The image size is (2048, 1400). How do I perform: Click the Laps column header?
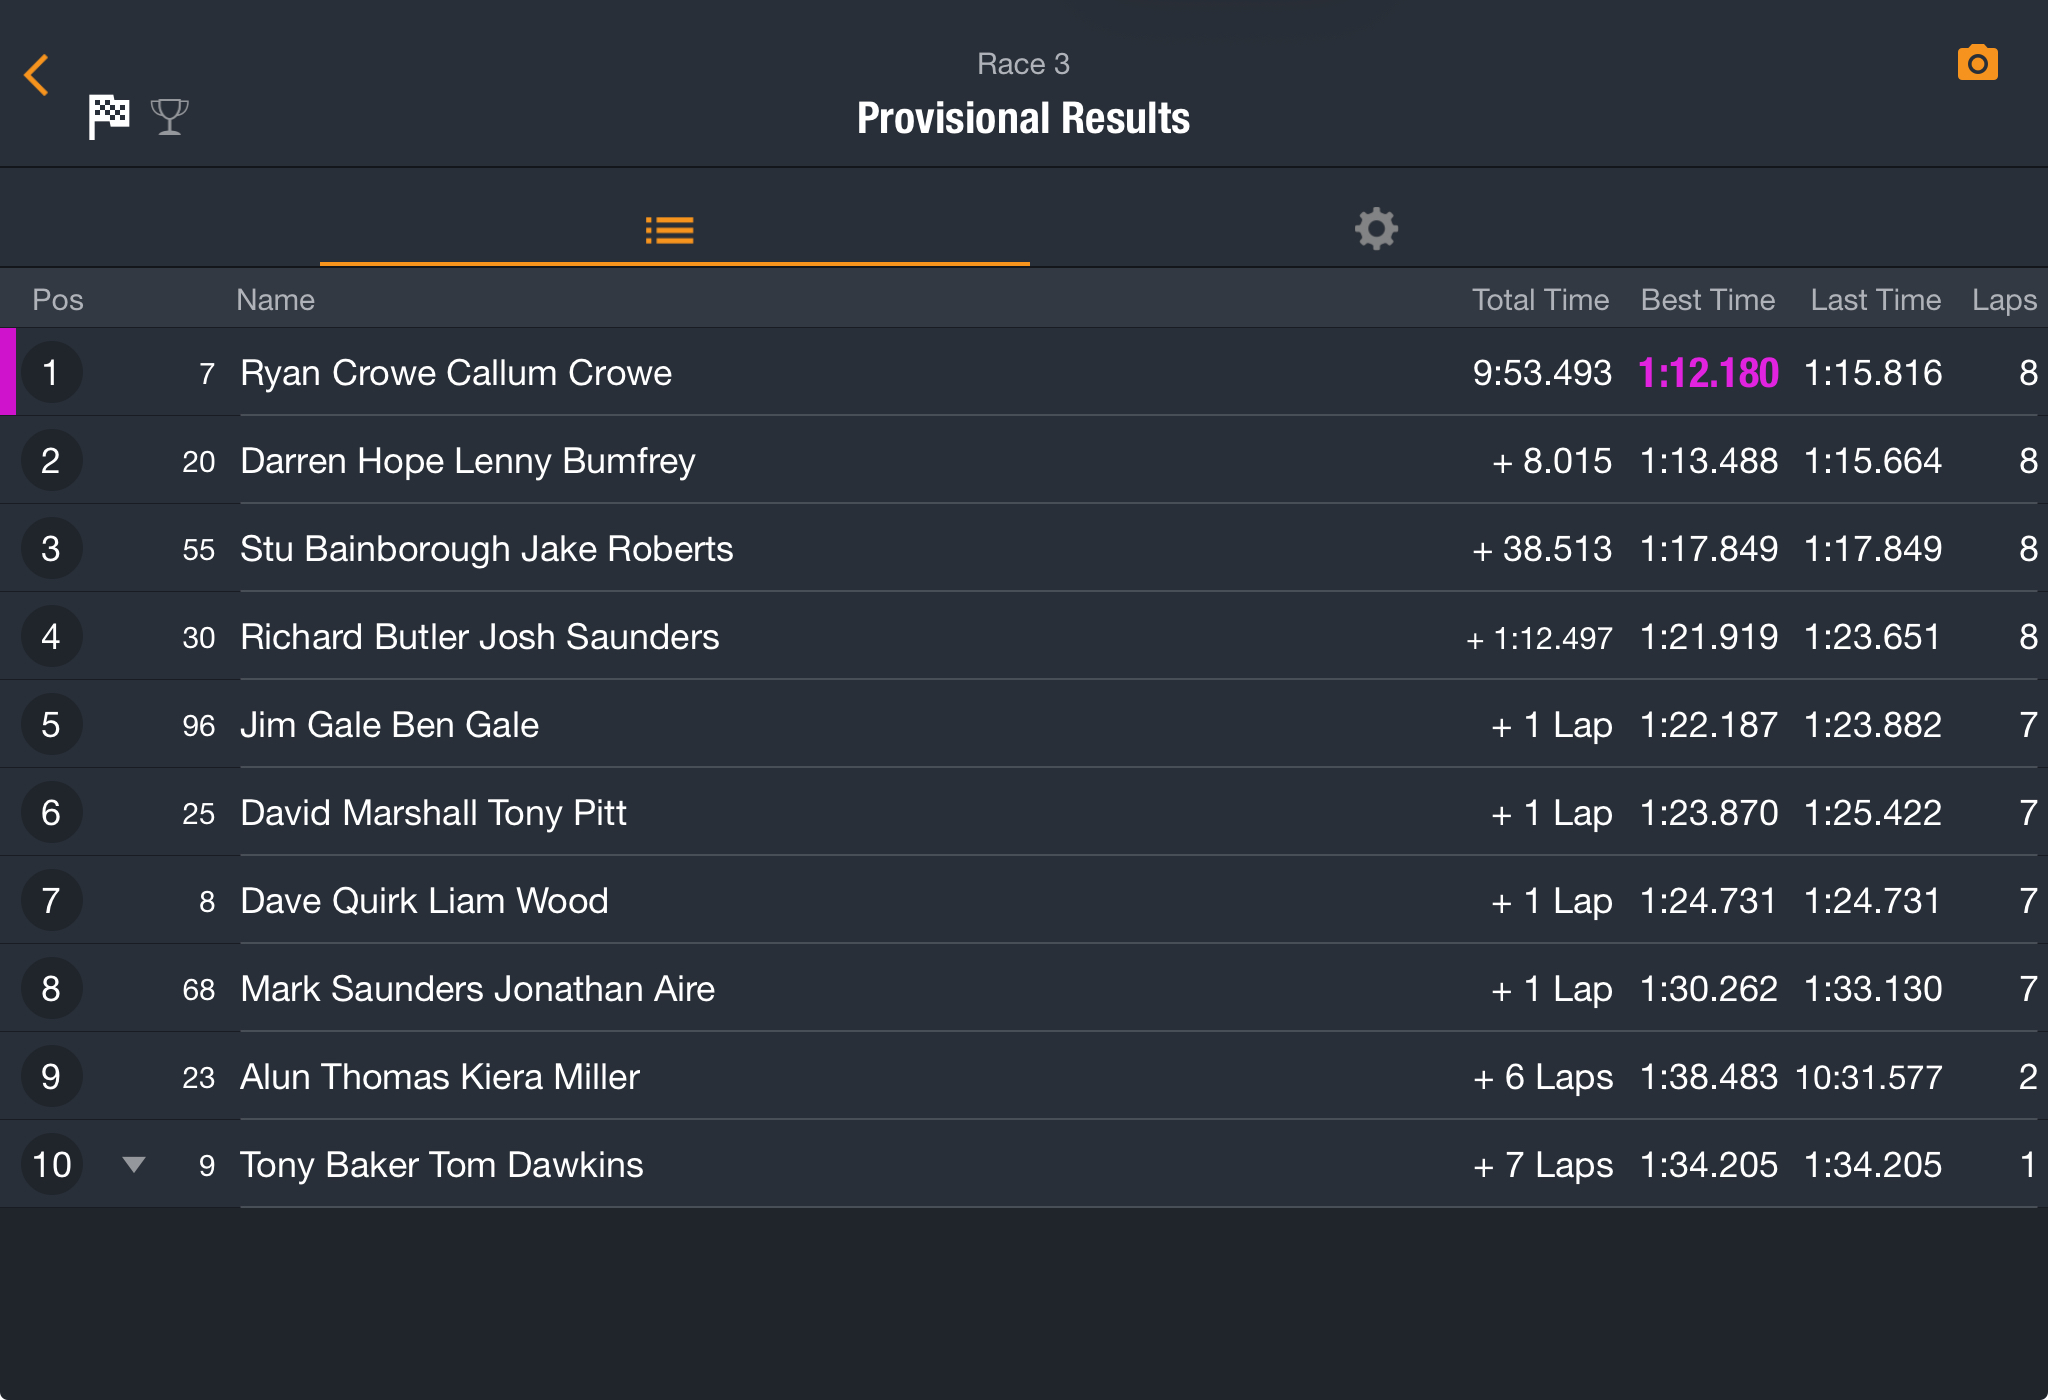click(2004, 300)
